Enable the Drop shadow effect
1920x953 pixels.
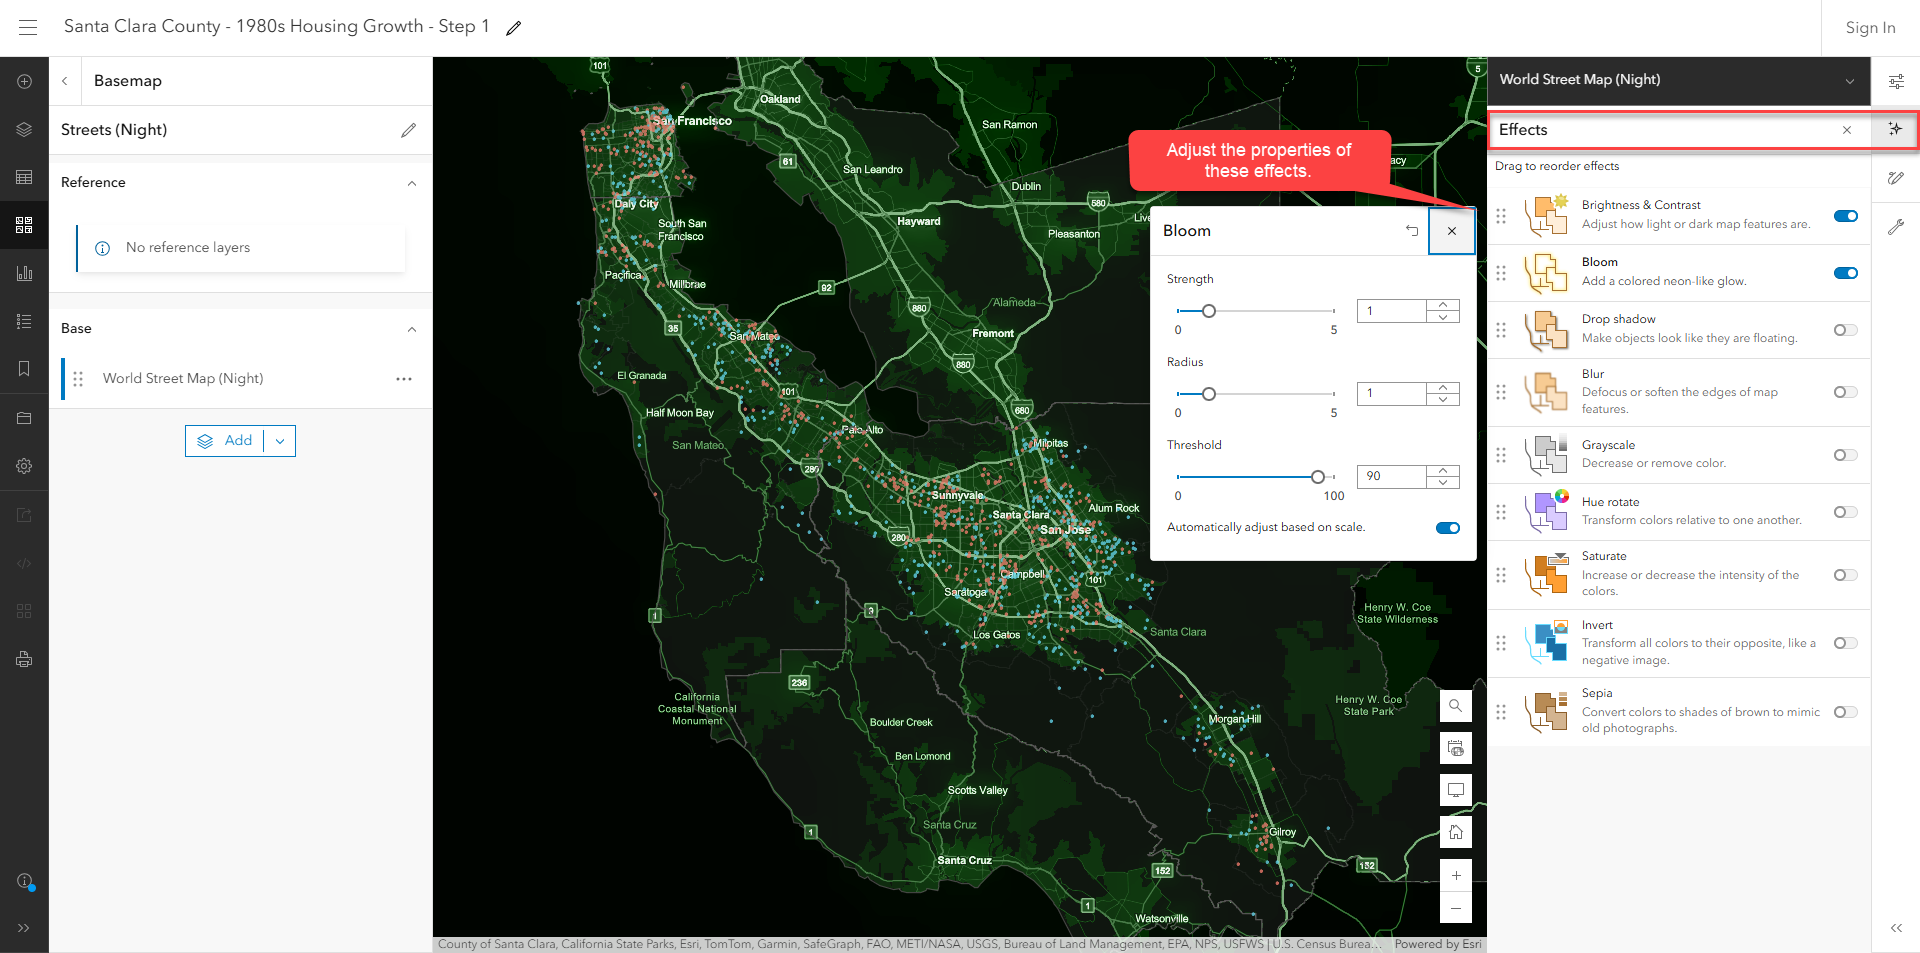(x=1844, y=330)
